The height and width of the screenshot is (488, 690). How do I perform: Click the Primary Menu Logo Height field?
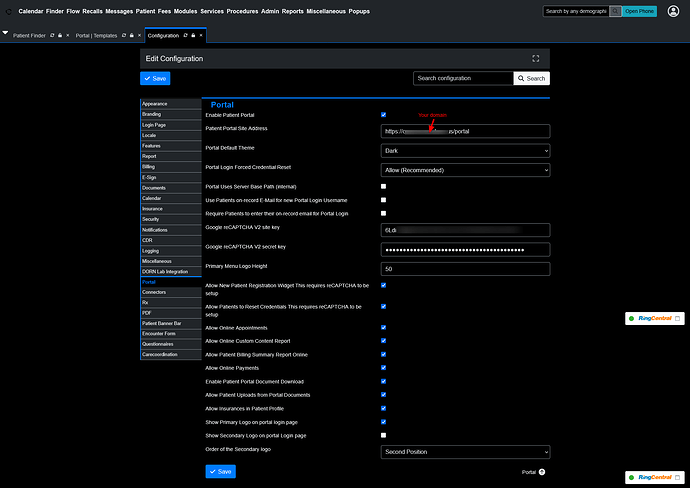click(465, 269)
